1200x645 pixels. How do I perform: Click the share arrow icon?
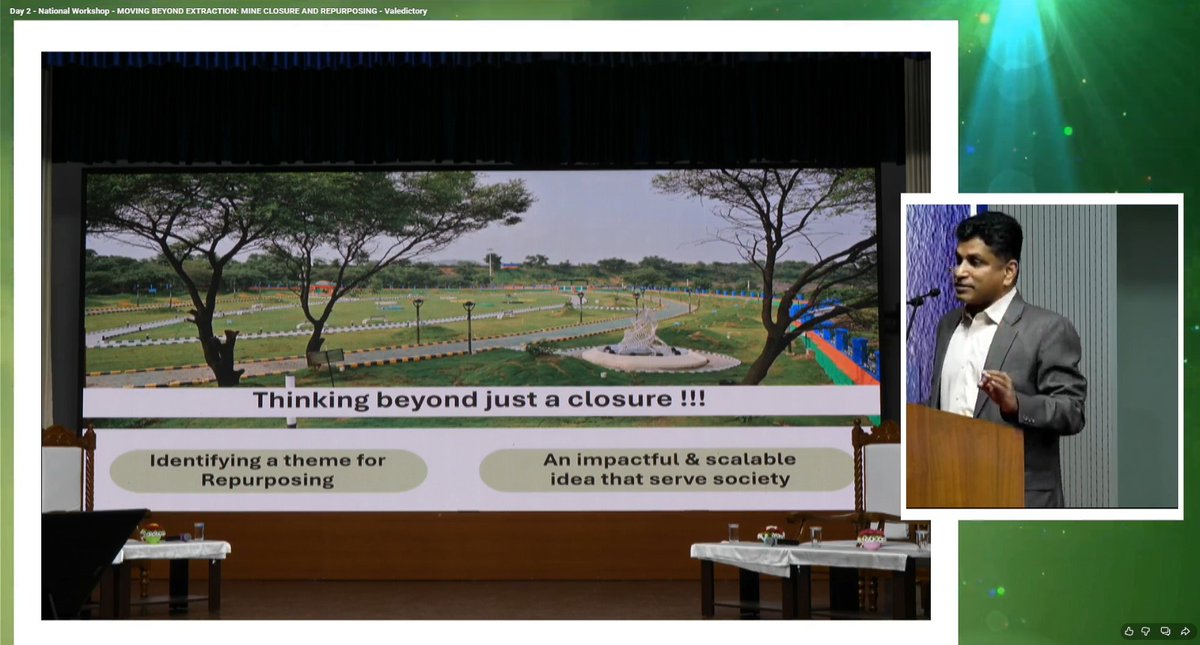1183,631
